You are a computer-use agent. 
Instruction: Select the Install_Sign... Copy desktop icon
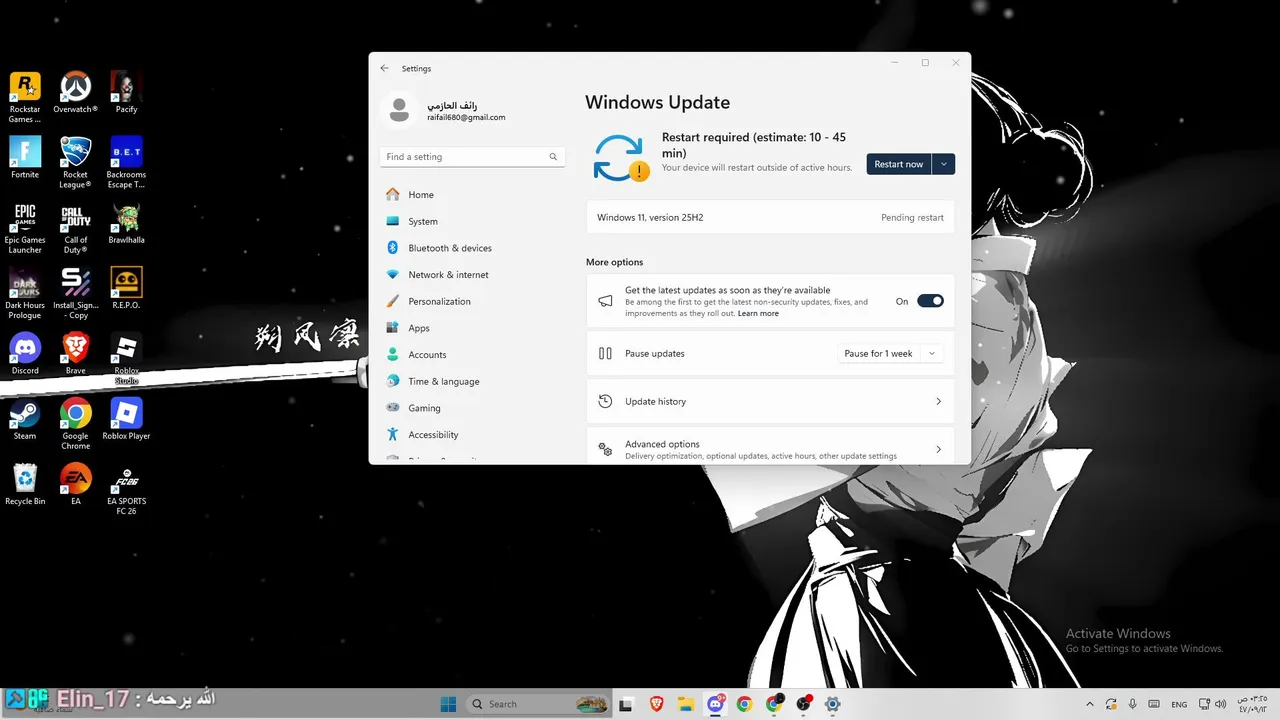75,293
